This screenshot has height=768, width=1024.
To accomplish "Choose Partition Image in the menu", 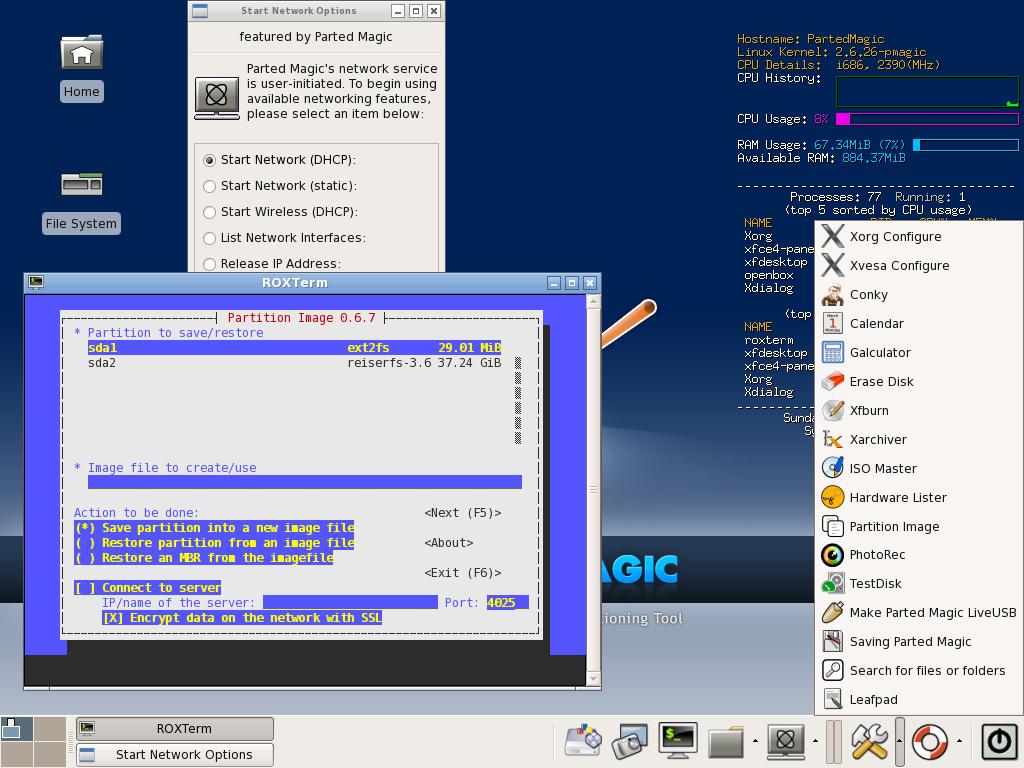I will pyautogui.click(x=918, y=526).
